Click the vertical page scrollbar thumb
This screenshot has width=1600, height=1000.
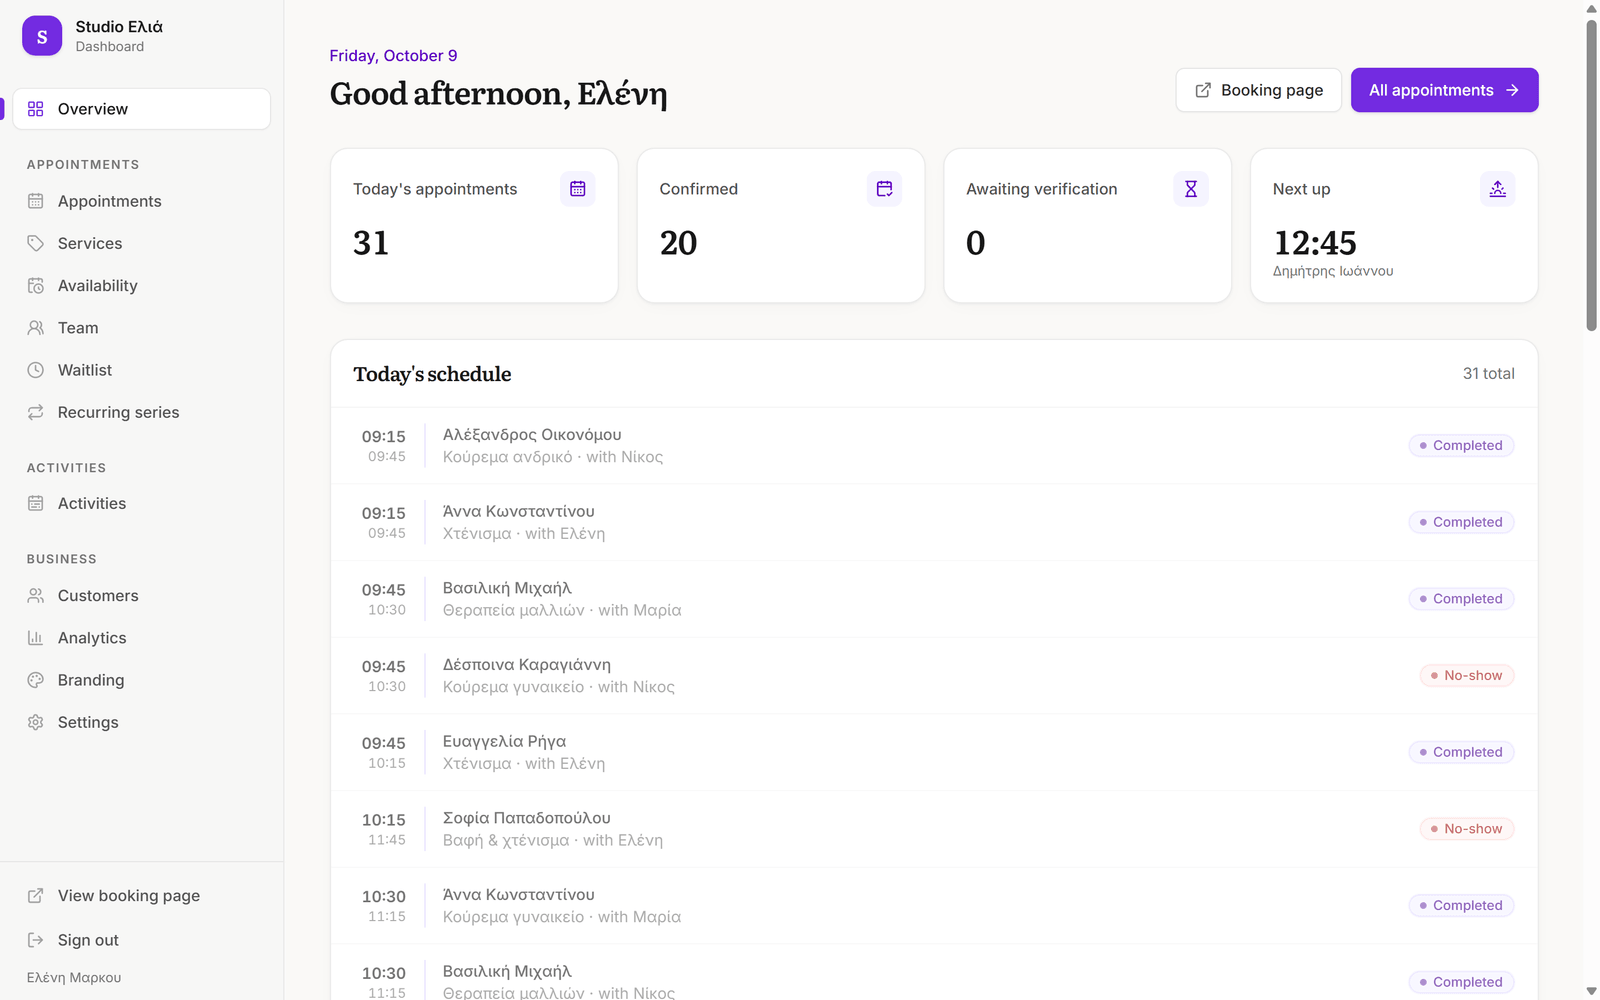pyautogui.click(x=1591, y=175)
